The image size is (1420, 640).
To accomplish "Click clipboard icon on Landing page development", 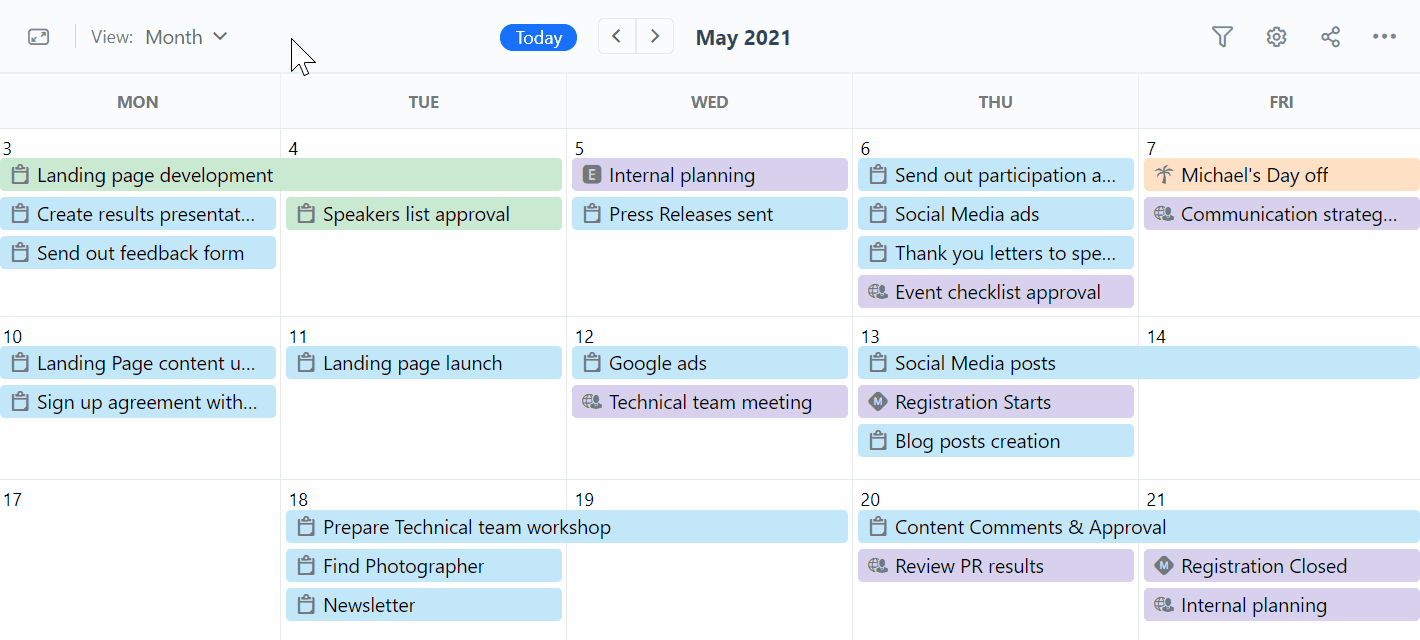I will point(19,175).
